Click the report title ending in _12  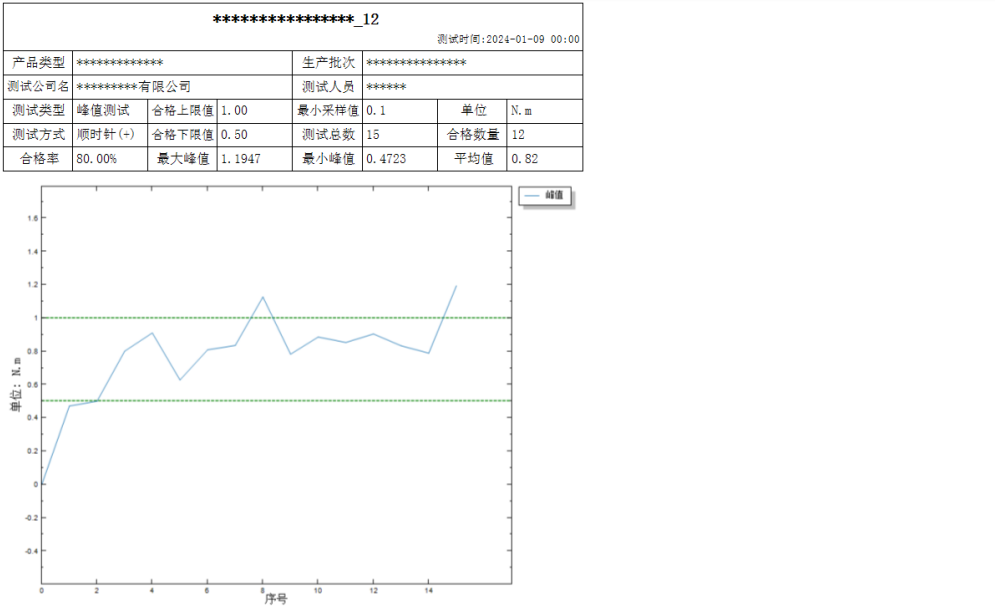click(x=296, y=19)
